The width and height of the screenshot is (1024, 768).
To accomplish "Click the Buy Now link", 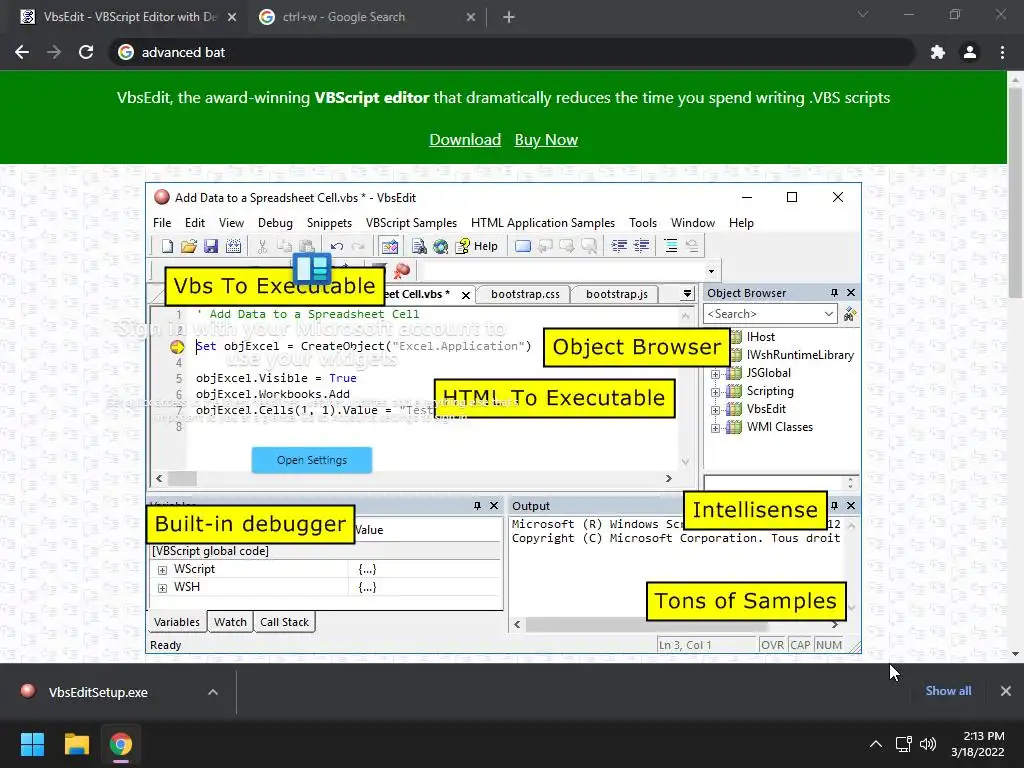I will pos(546,140).
